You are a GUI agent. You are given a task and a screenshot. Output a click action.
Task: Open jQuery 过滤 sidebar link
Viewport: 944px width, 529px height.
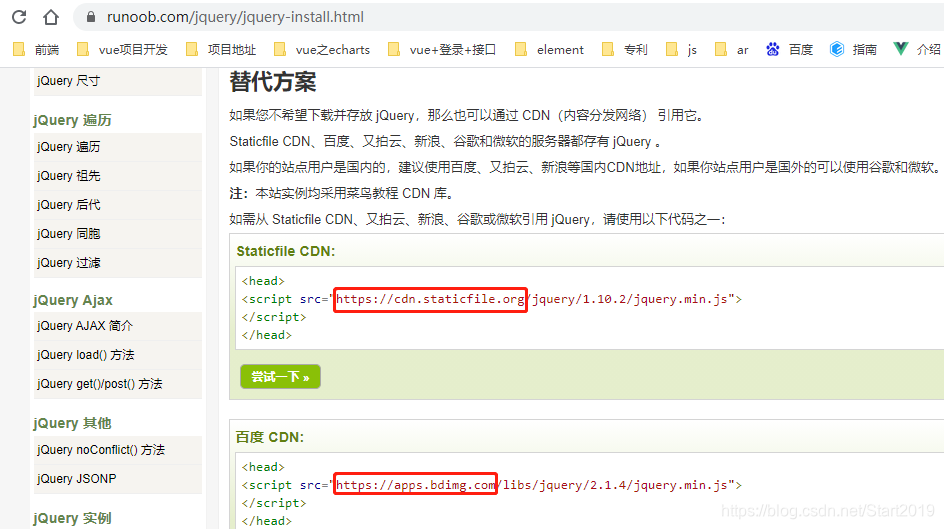coord(118,263)
